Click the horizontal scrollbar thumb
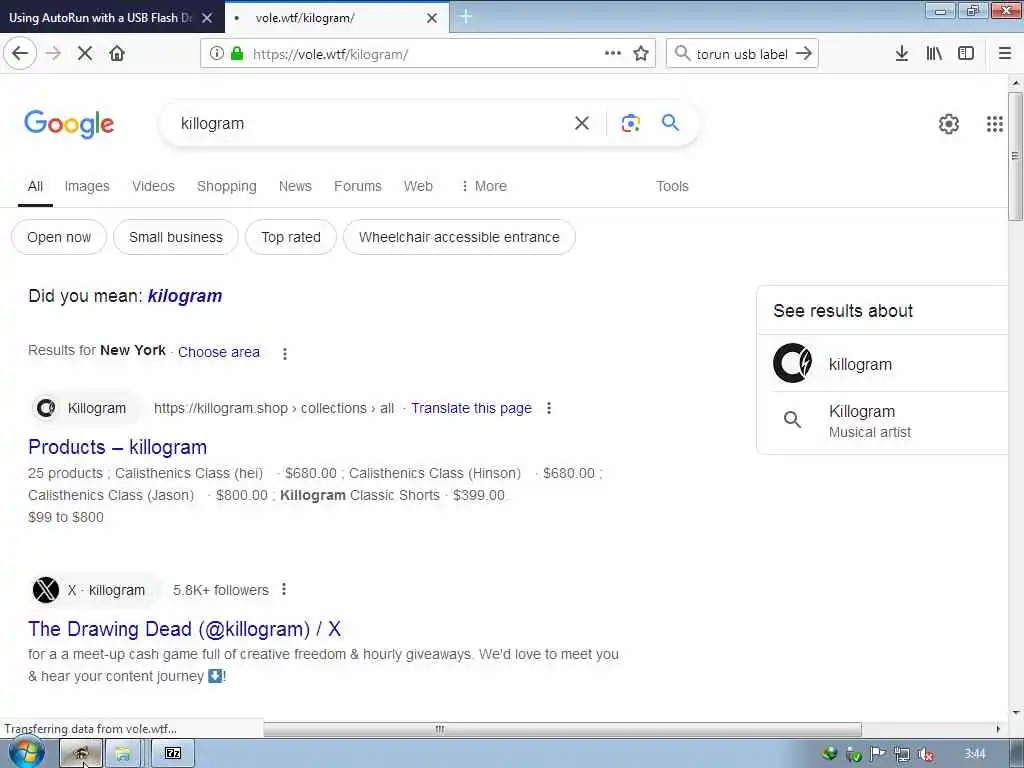The width and height of the screenshot is (1024, 768). [x=562, y=729]
